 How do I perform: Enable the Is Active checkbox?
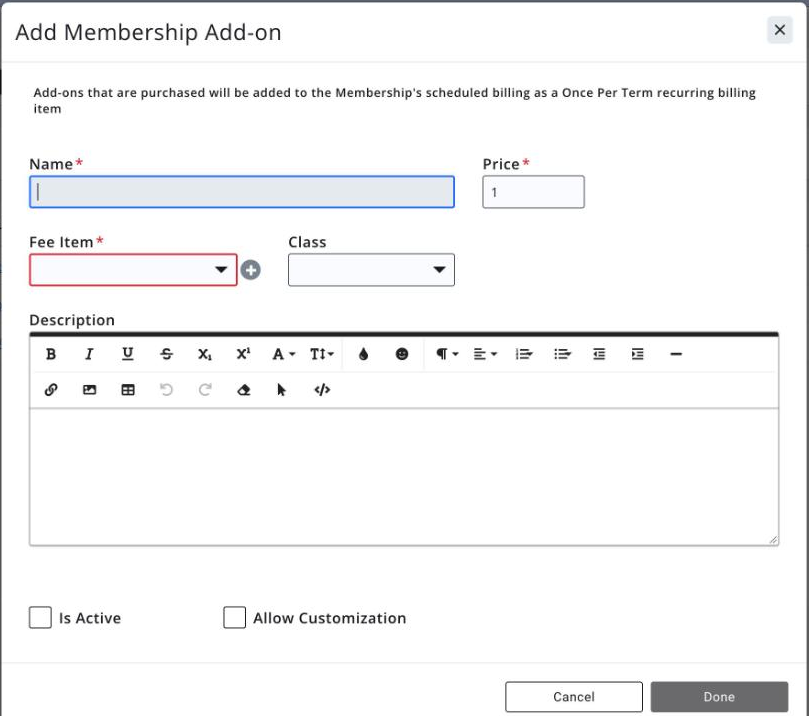(x=40, y=617)
